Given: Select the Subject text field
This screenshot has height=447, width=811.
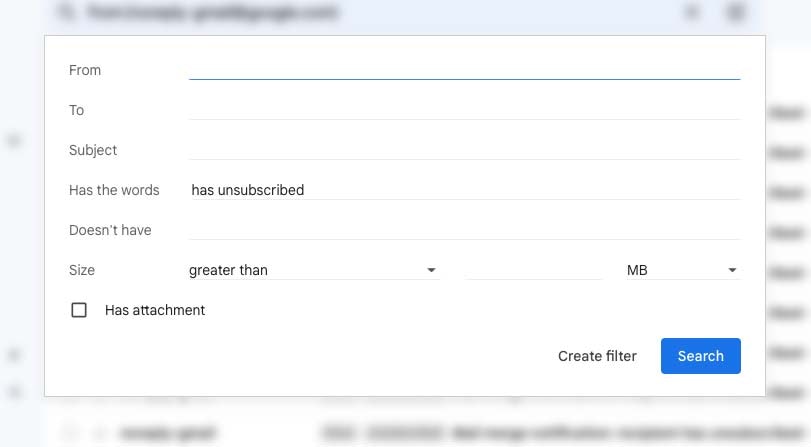Looking at the screenshot, I should [x=464, y=150].
